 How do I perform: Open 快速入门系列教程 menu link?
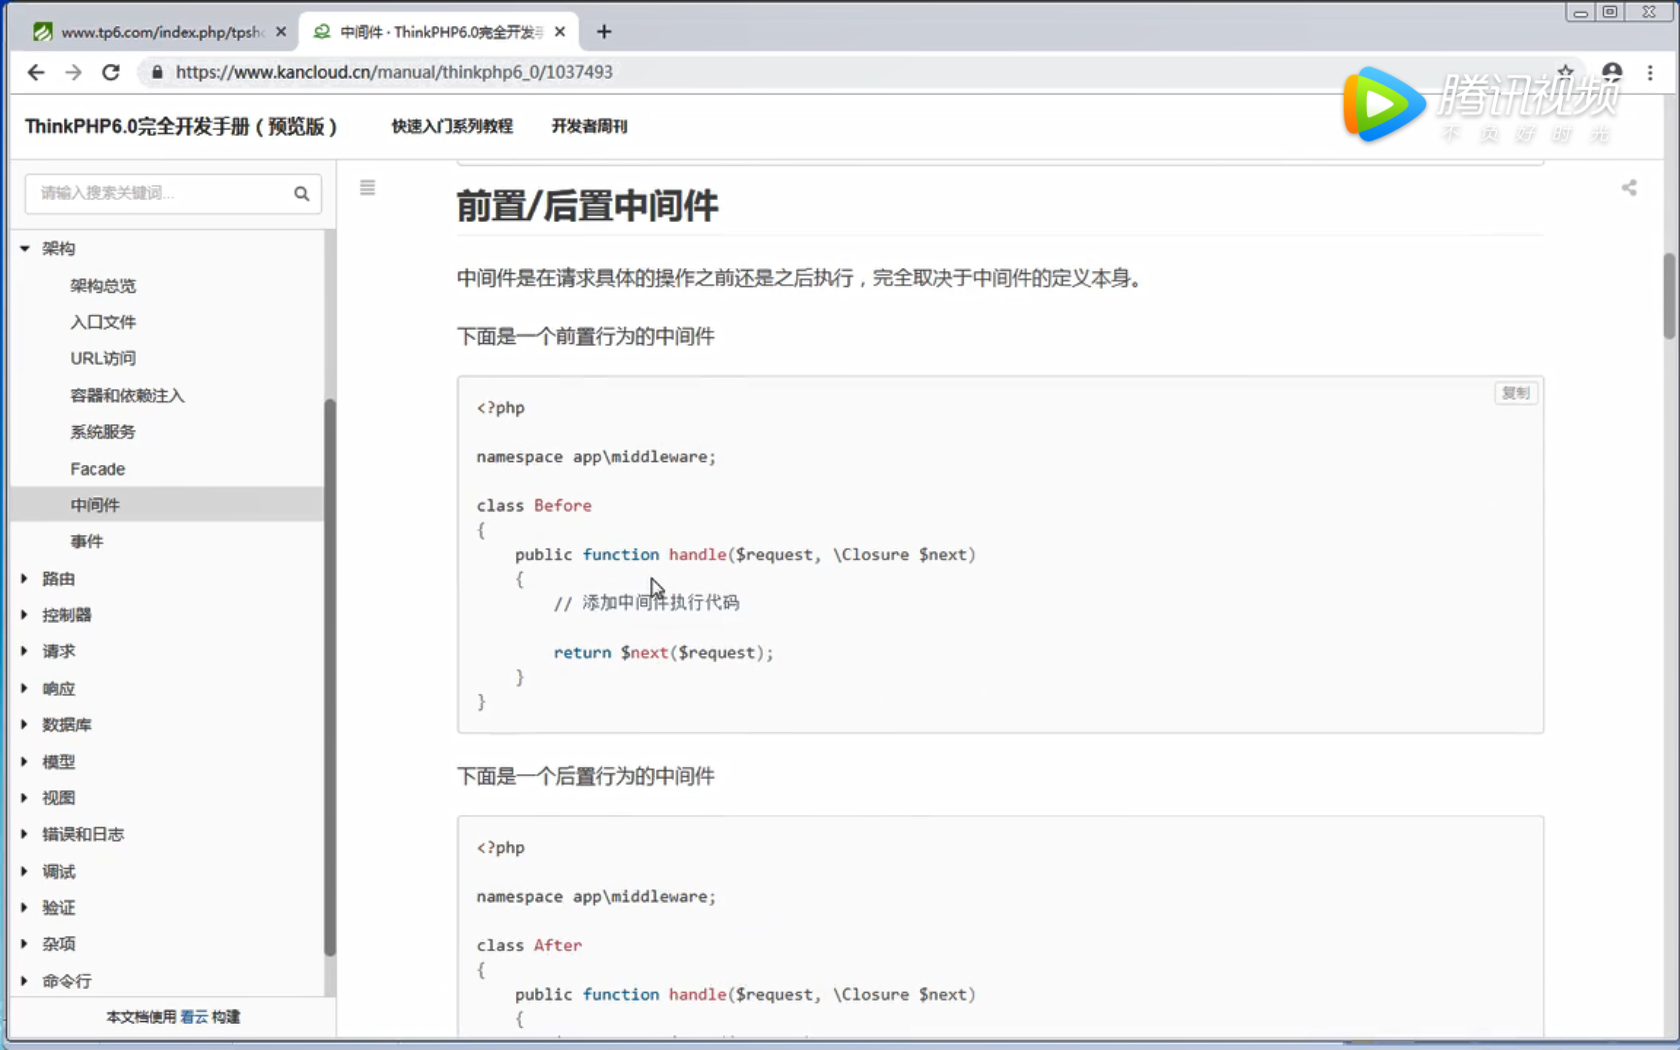click(452, 126)
